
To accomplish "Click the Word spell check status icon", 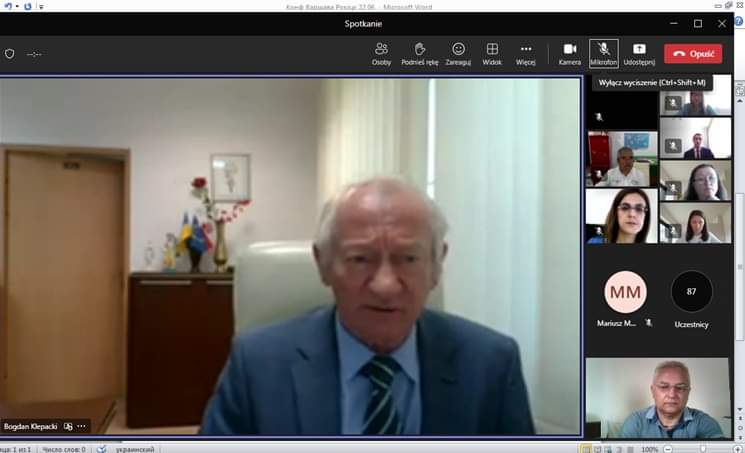I will point(101,448).
